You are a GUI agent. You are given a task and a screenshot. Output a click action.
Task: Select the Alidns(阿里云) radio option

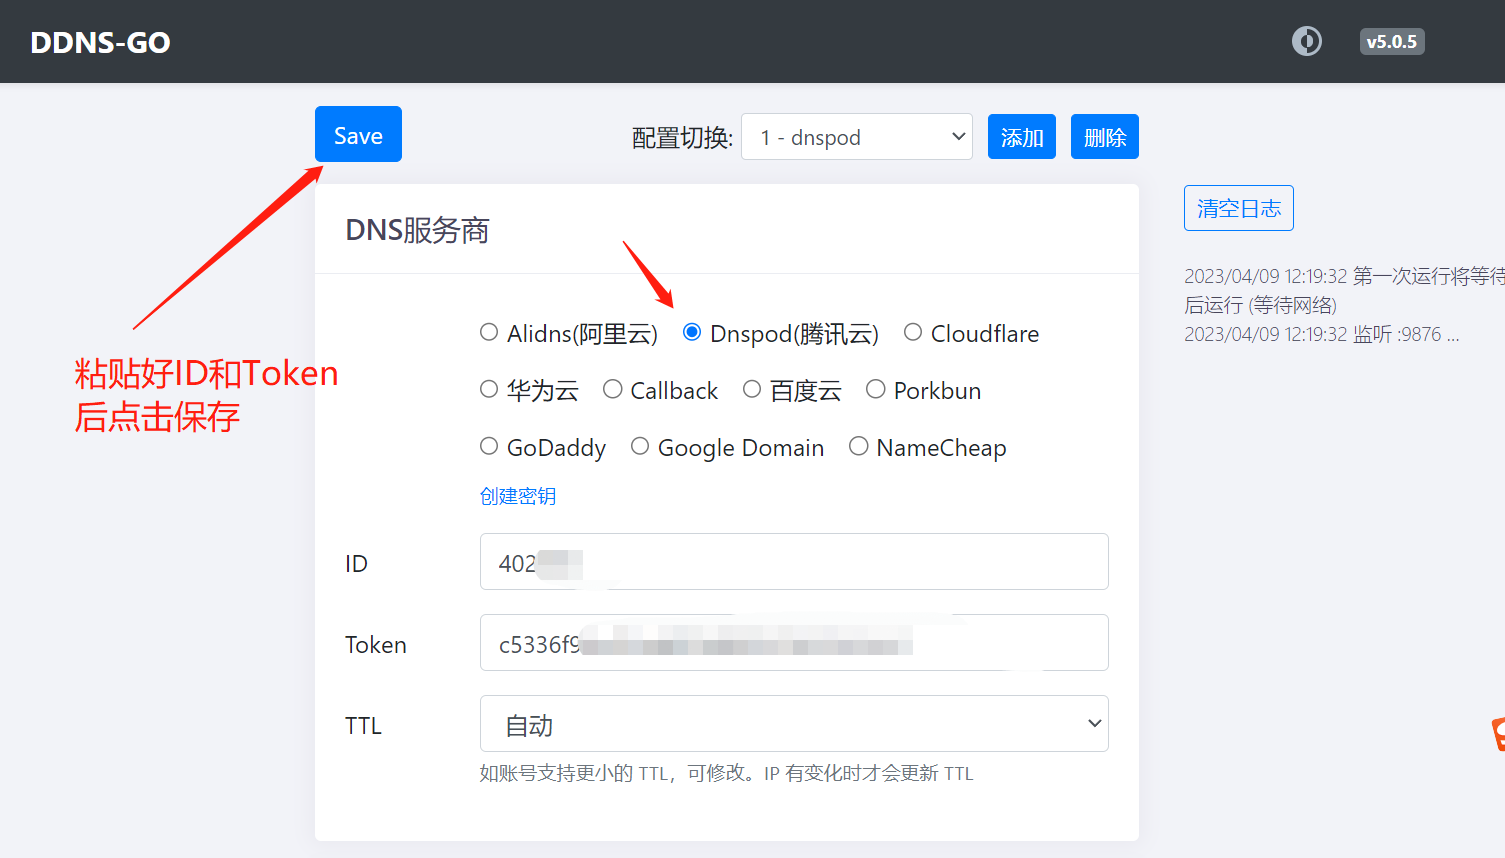coord(489,332)
